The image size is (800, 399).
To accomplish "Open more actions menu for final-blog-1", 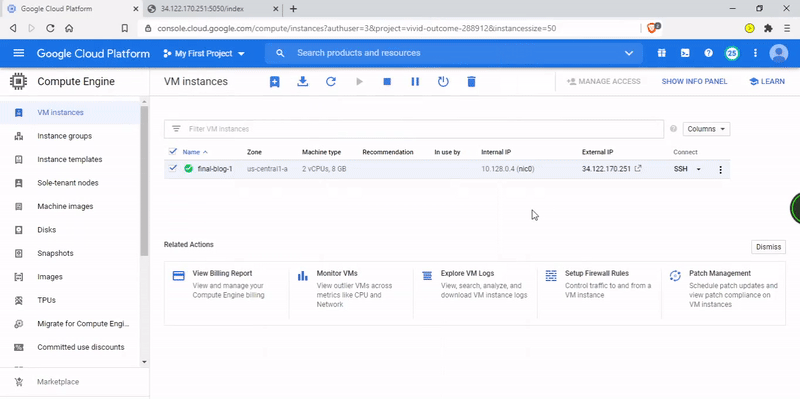I will pos(720,169).
